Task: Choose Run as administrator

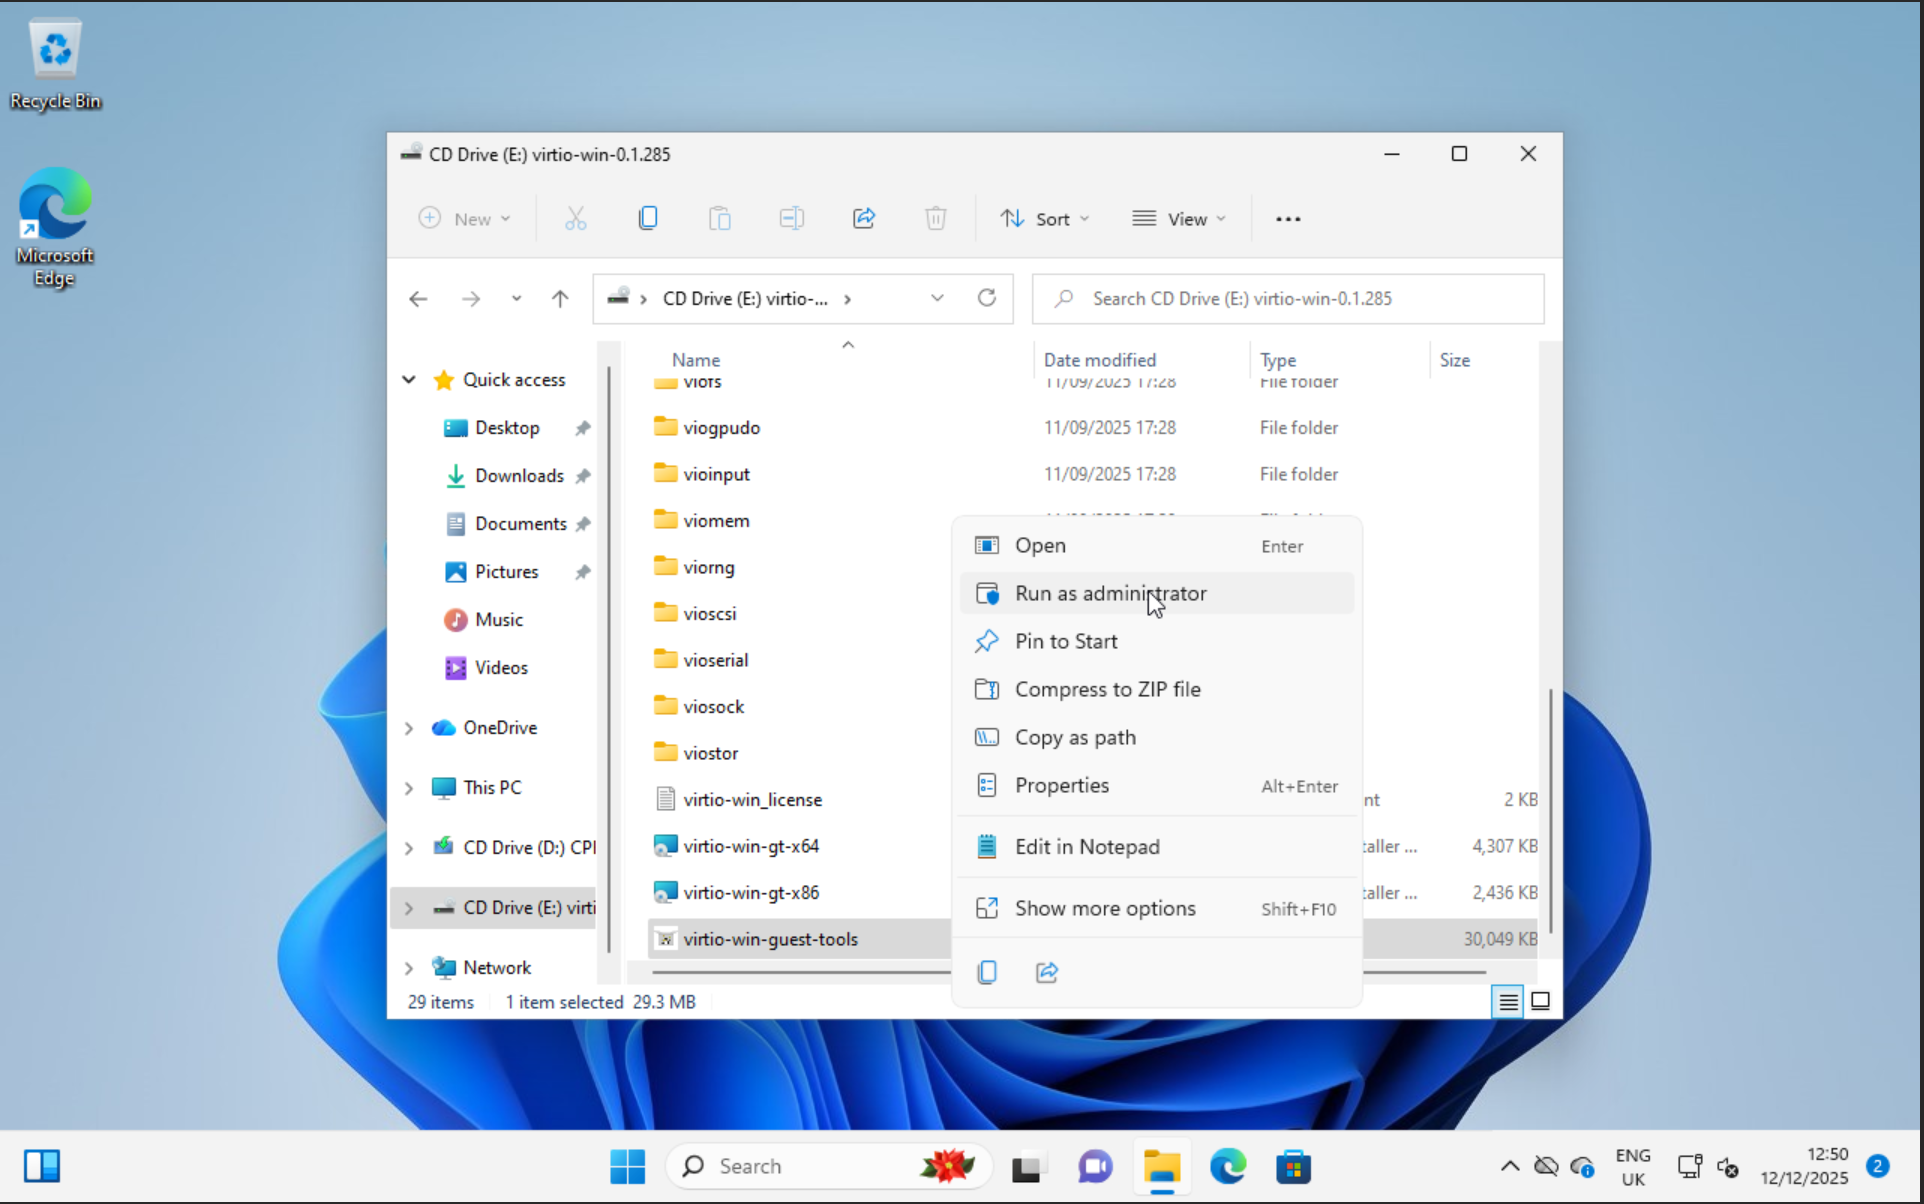Action: tap(1156, 593)
